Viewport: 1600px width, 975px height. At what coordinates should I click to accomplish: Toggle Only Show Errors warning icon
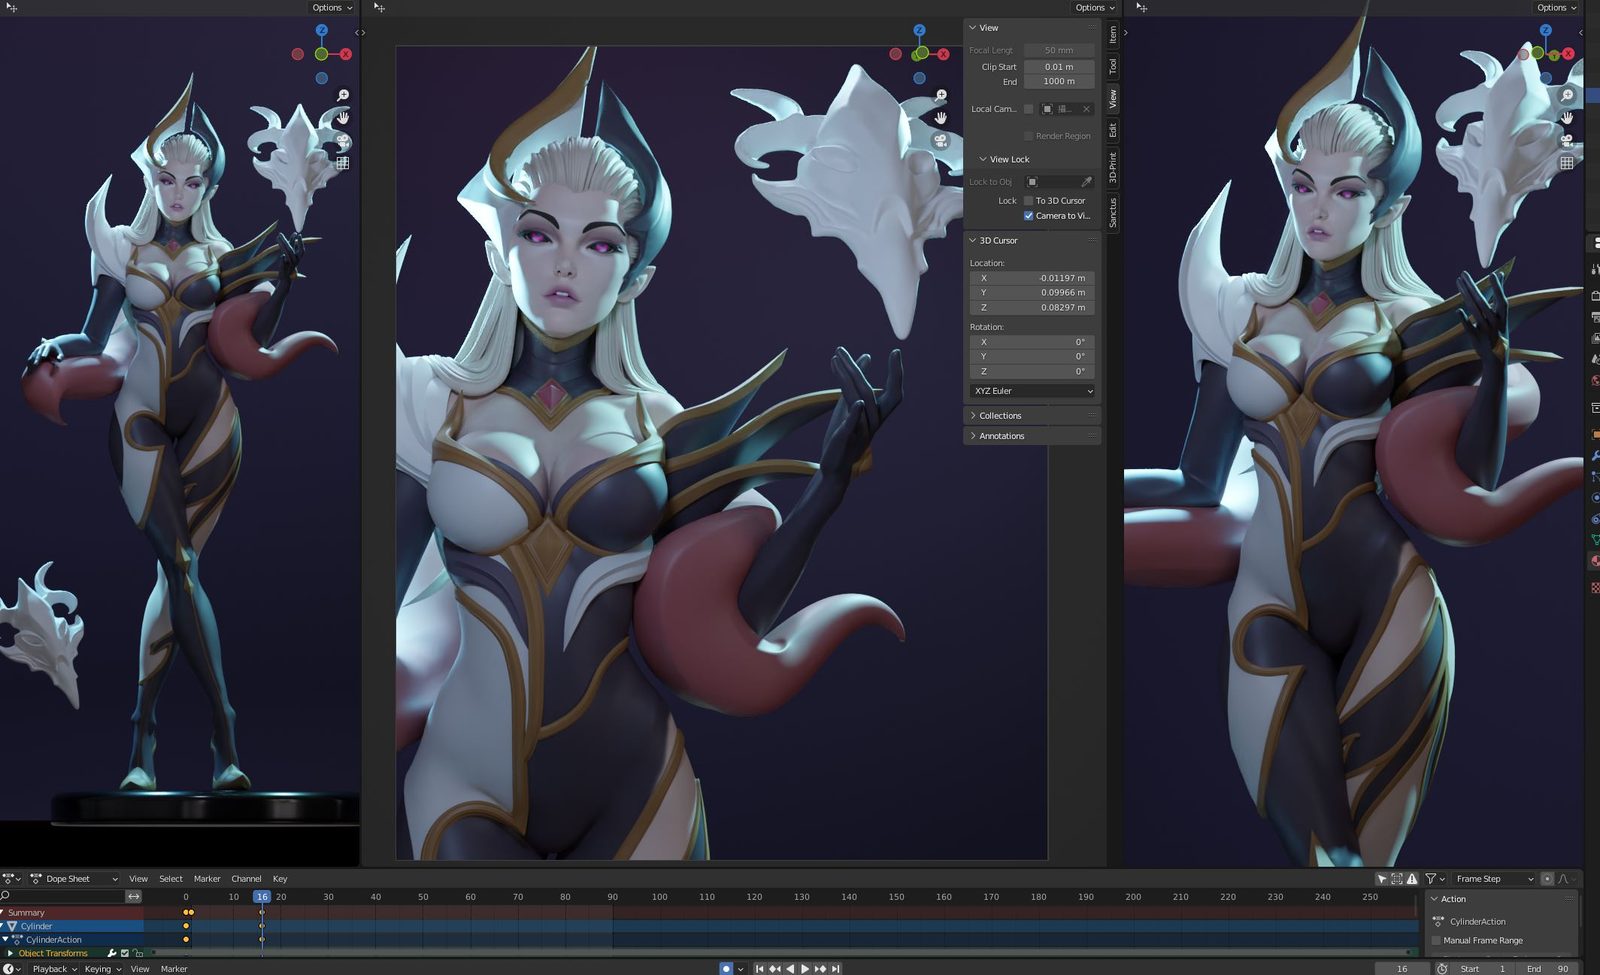pos(1412,879)
